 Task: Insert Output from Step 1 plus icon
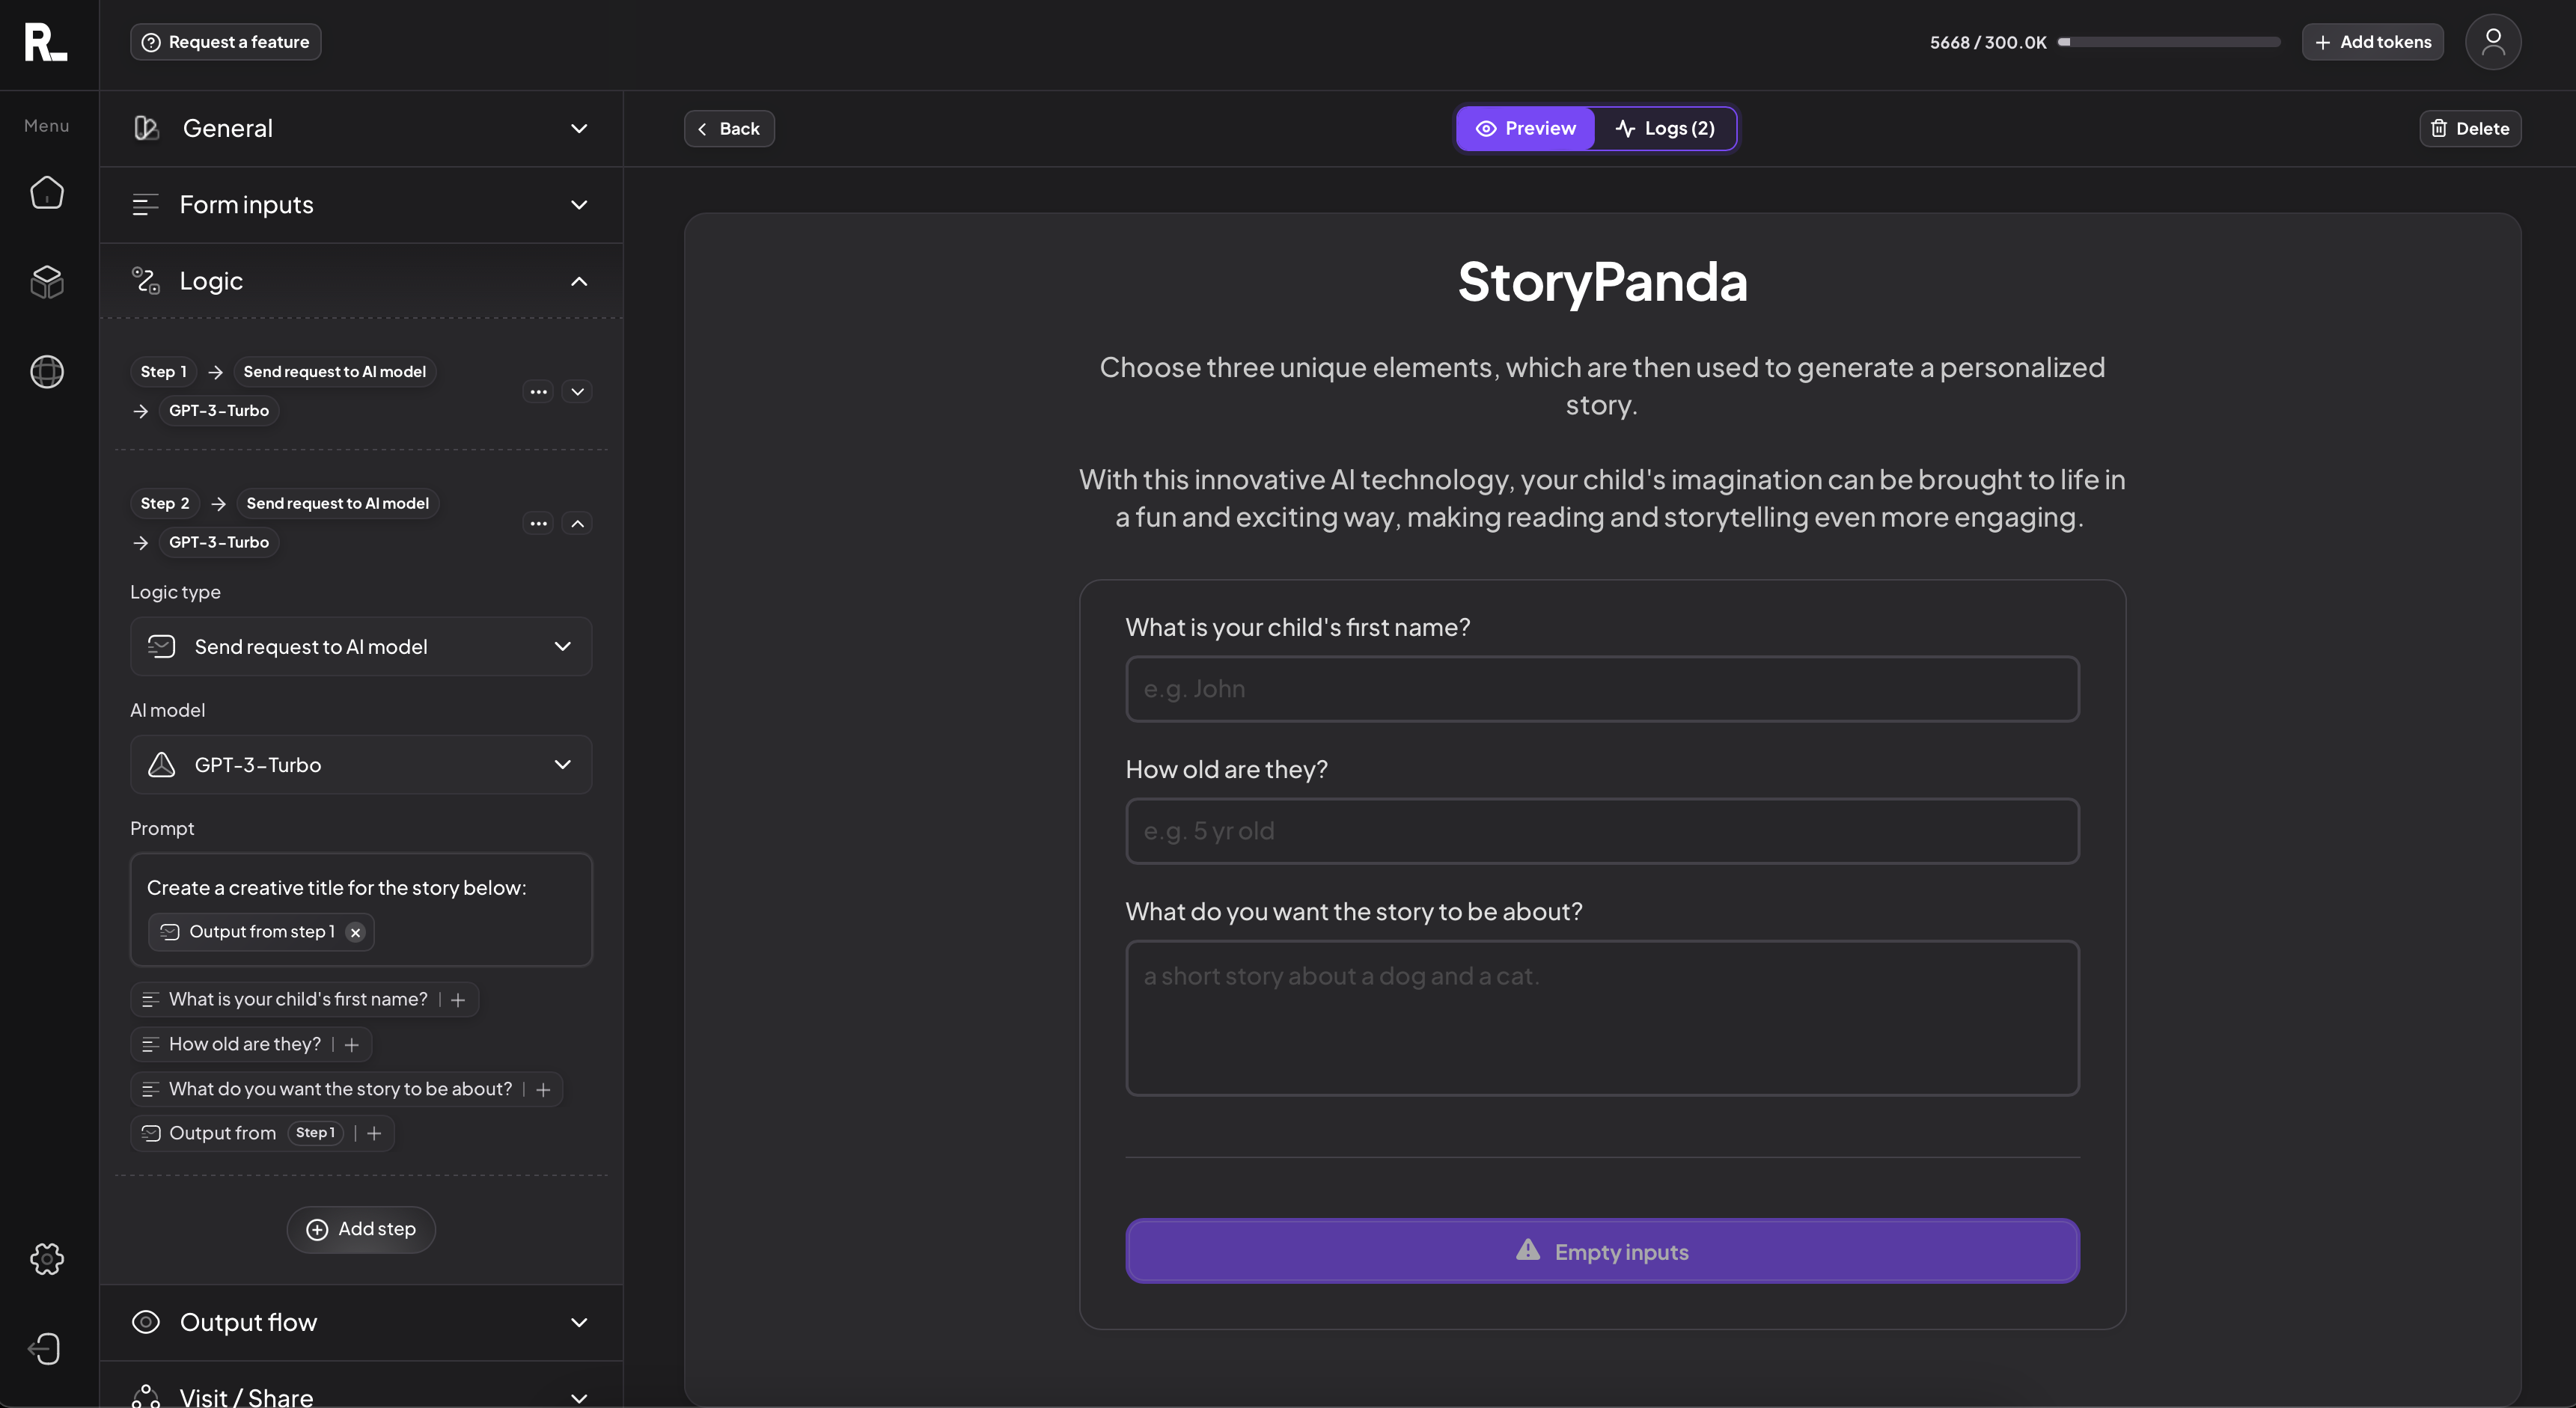pyautogui.click(x=374, y=1133)
